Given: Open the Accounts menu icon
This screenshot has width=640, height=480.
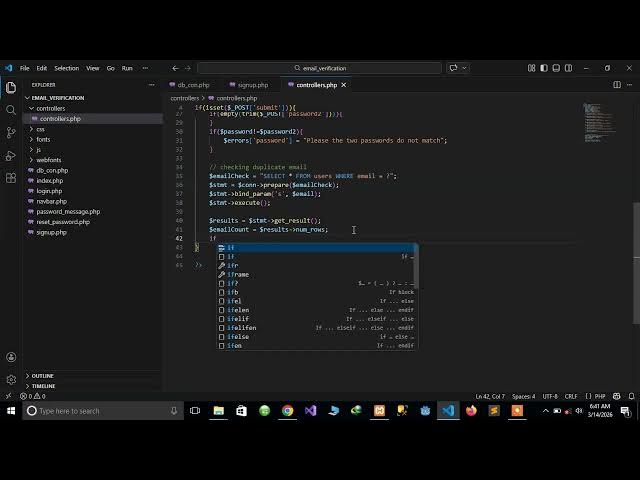Looking at the screenshot, I should click(11, 357).
